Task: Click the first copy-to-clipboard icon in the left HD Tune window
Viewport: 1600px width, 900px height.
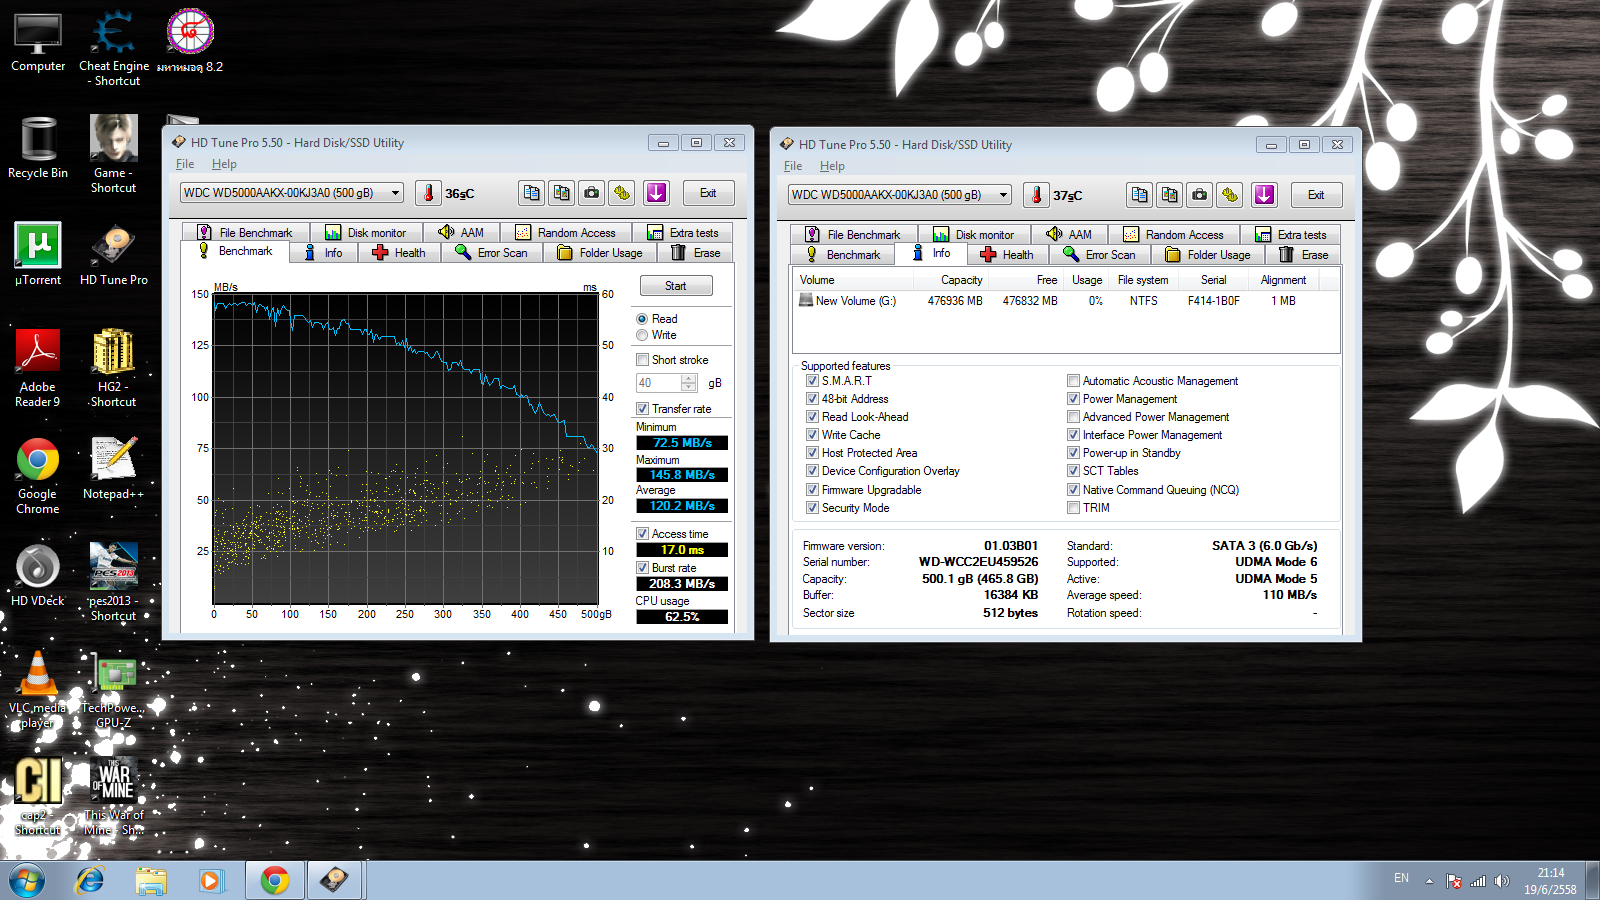Action: click(x=532, y=193)
